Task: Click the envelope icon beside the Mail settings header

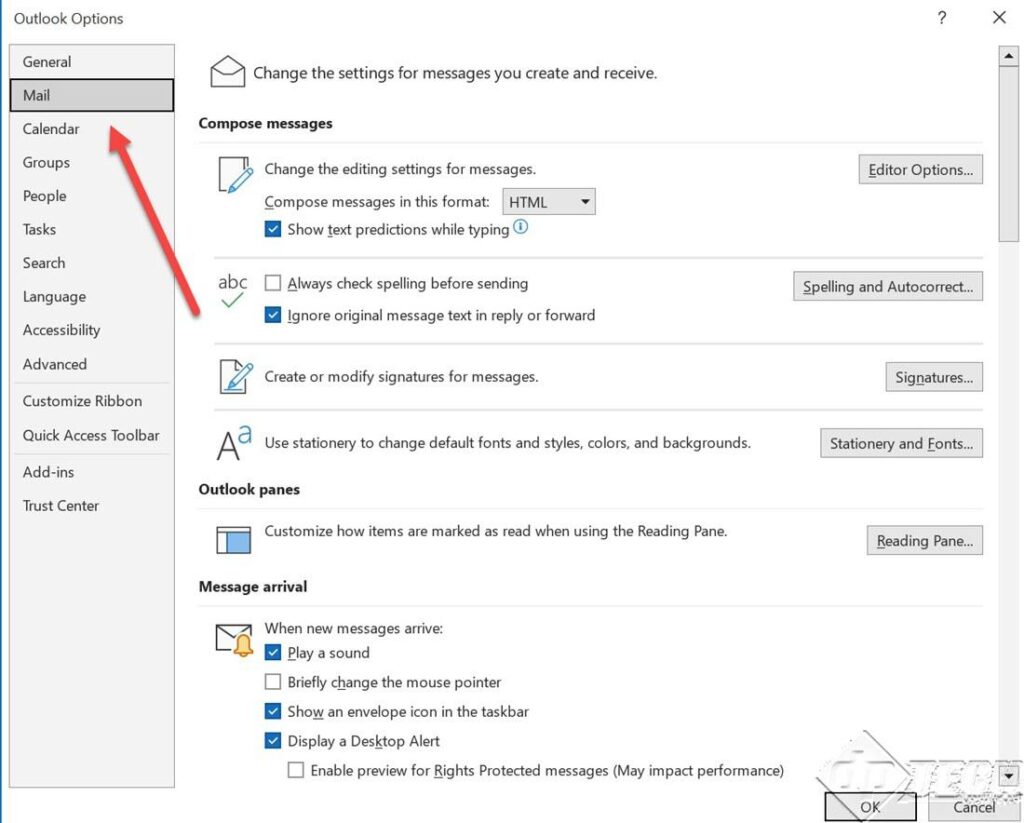Action: point(228,70)
